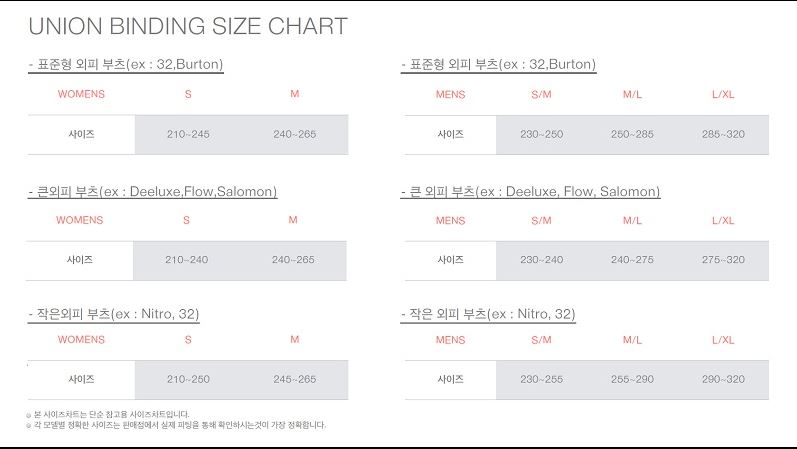Click the 255~290 mens M/L cell
The width and height of the screenshot is (797, 449).
(632, 379)
